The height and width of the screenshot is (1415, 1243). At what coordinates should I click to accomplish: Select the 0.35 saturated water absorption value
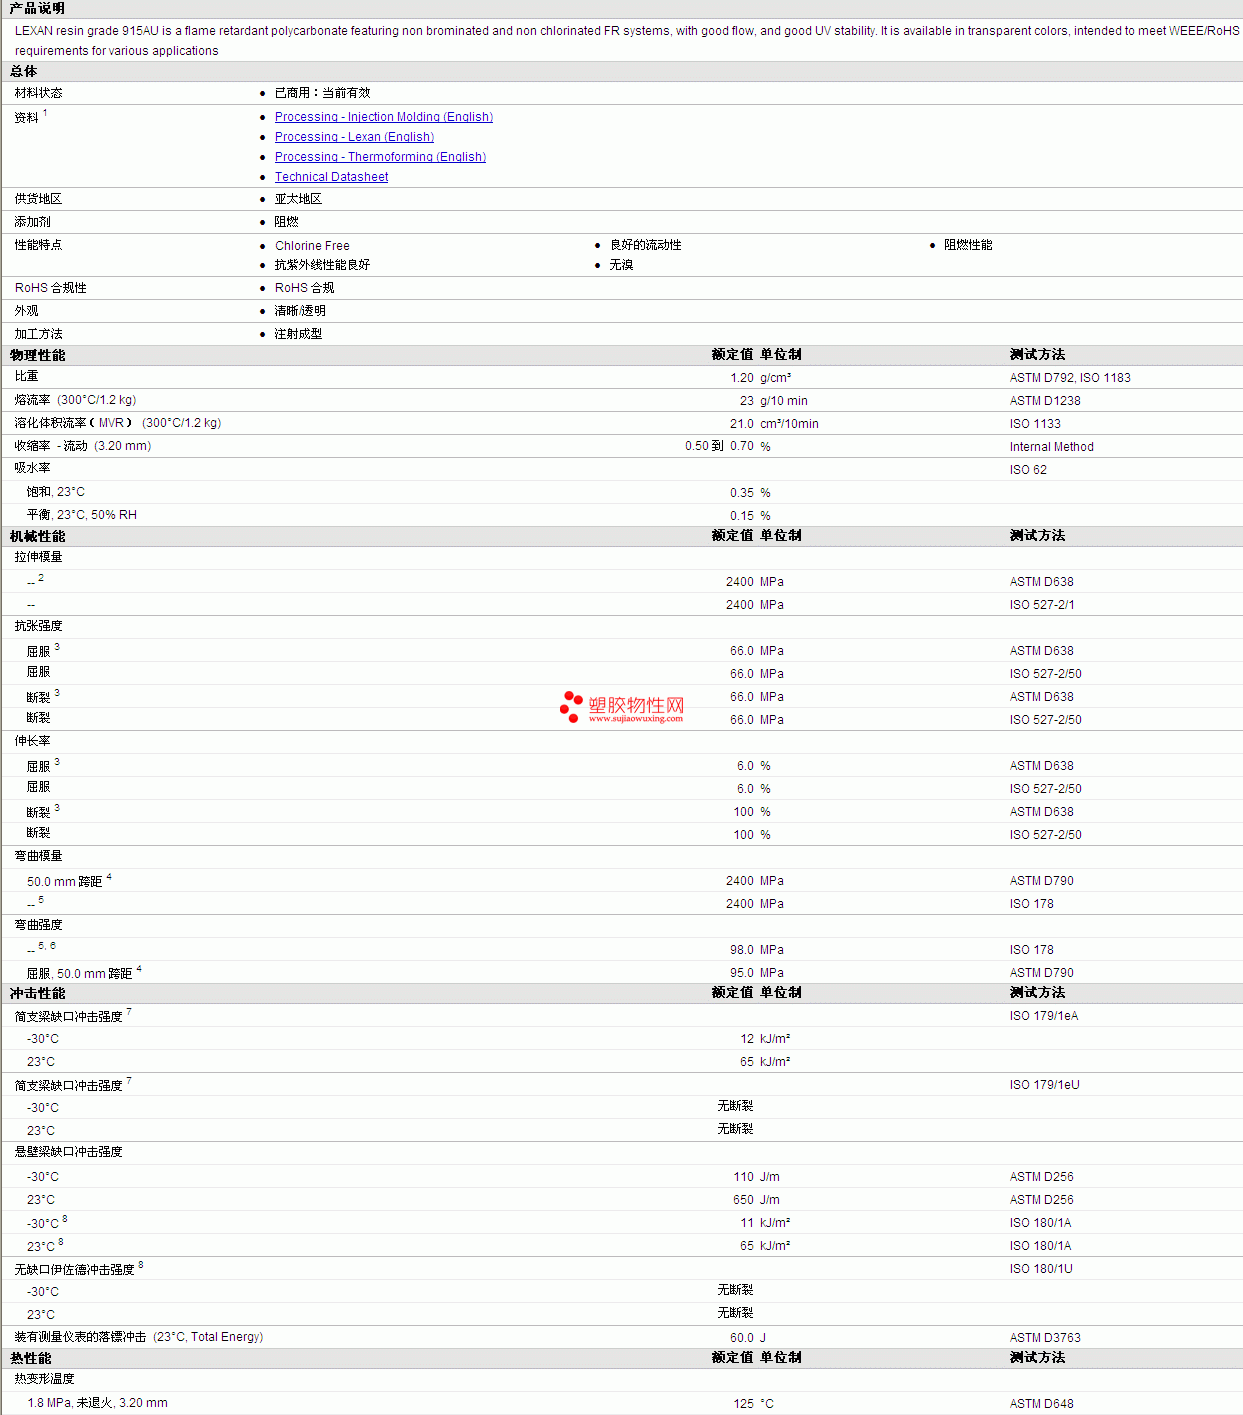742,493
